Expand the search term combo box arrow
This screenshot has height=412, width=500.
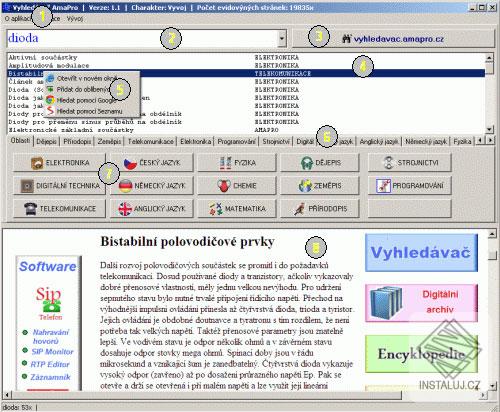[x=282, y=39]
